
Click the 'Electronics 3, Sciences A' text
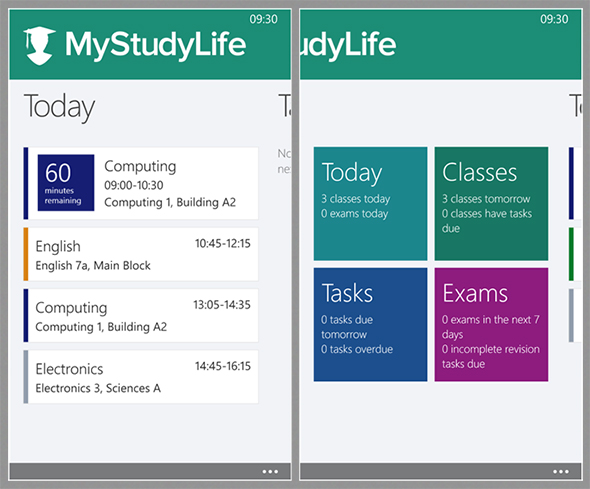tap(98, 388)
